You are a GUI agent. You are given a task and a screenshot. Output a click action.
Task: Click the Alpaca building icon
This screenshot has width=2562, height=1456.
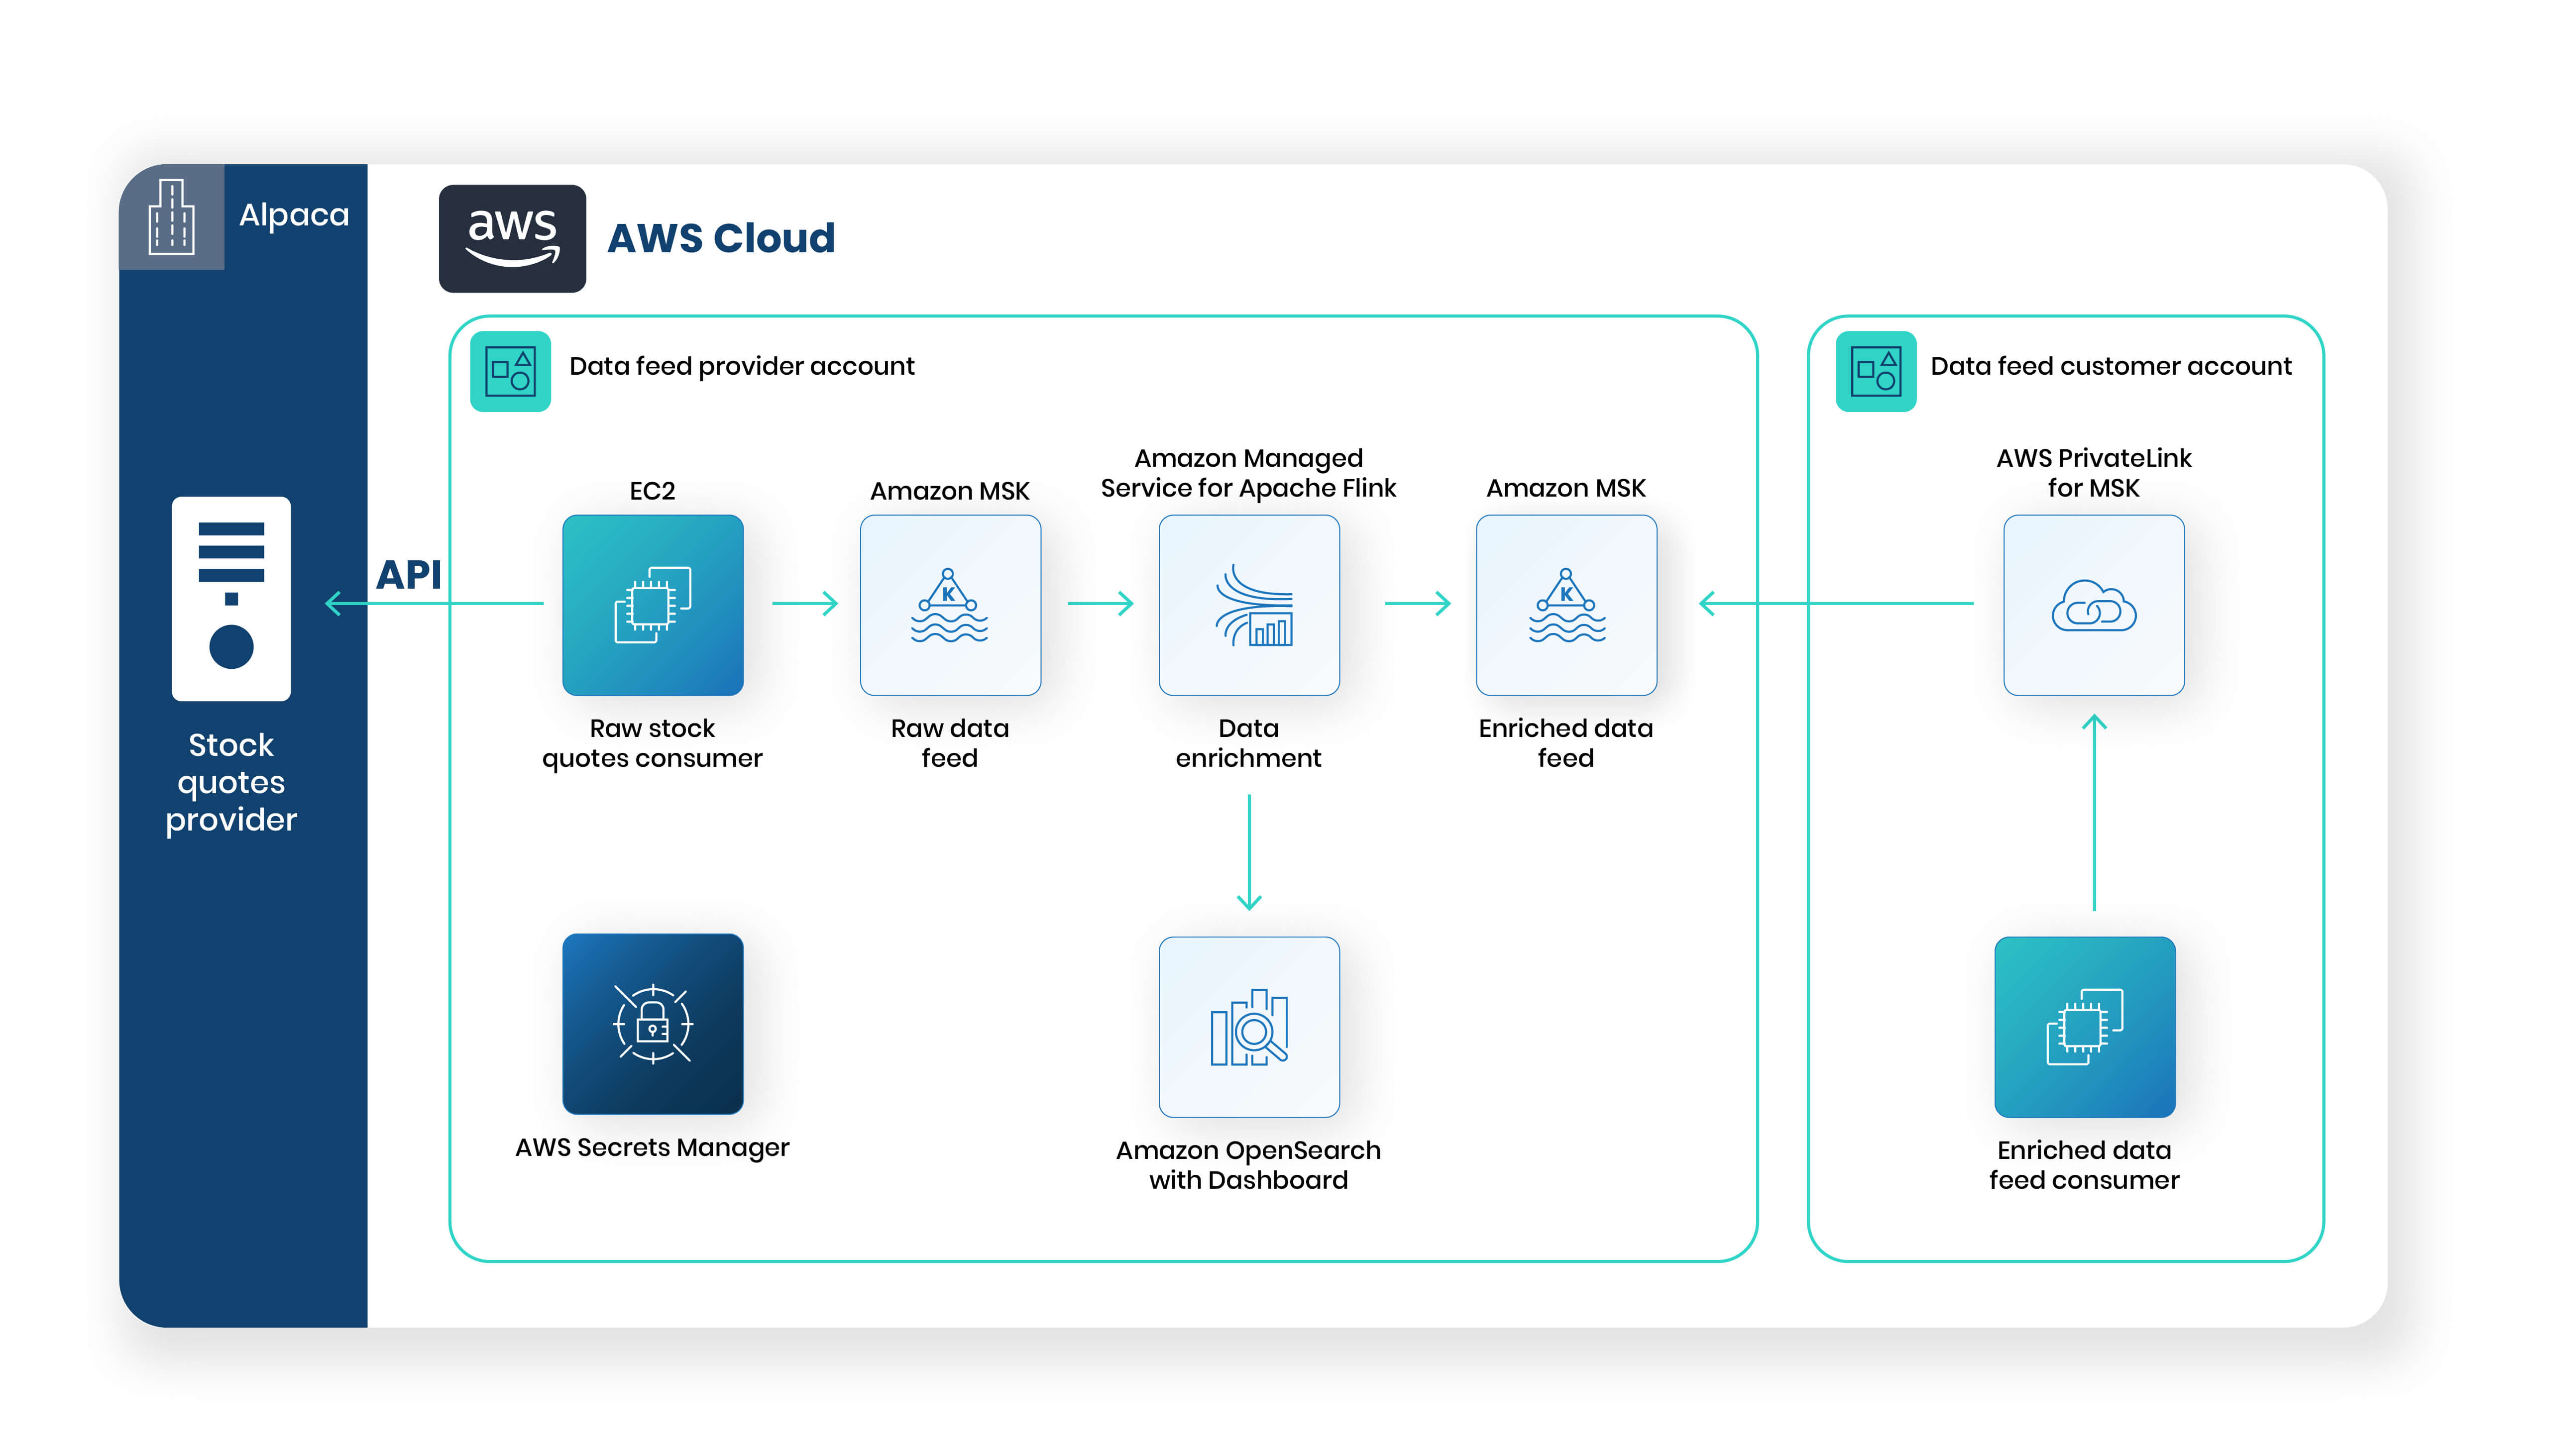171,217
